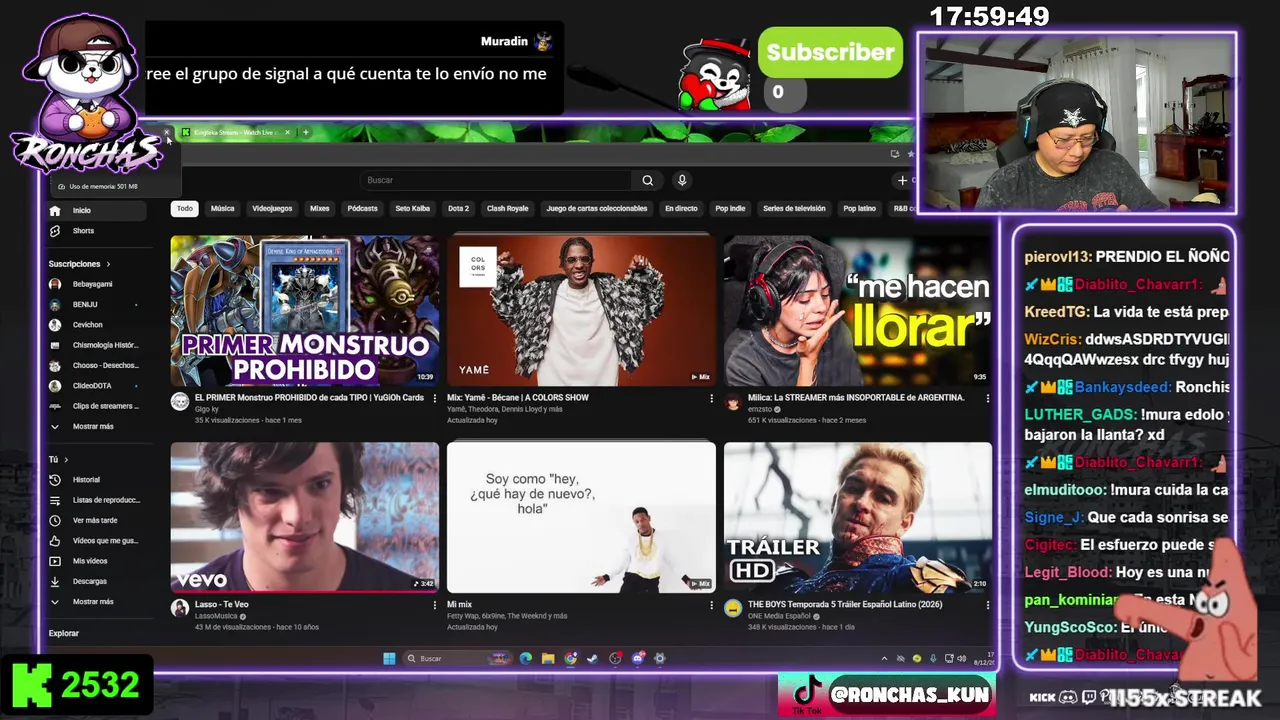Screen dimensions: 1280x720
Task: Click the ONE Media Español channel avatar
Action: tap(733, 609)
